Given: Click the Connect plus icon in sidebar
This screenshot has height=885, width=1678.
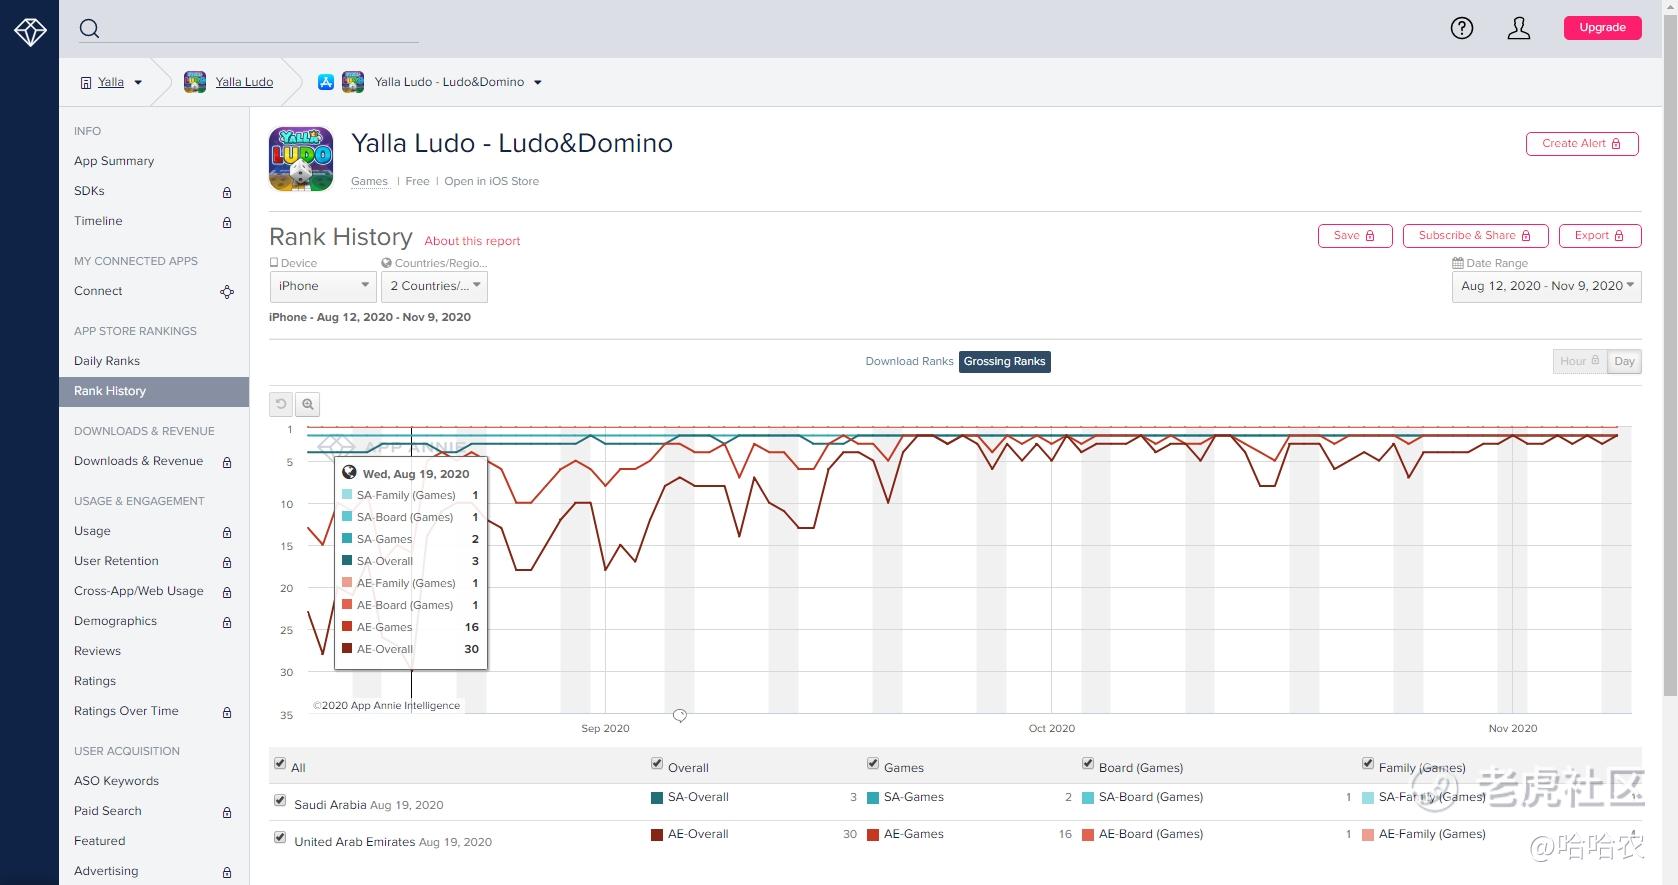Looking at the screenshot, I should pyautogui.click(x=227, y=292).
